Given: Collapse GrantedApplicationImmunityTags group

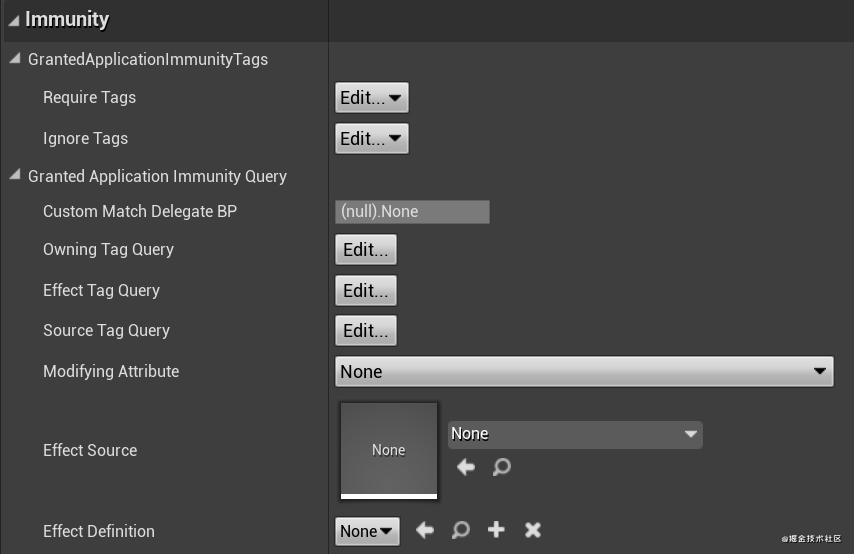Looking at the screenshot, I should pyautogui.click(x=15, y=58).
